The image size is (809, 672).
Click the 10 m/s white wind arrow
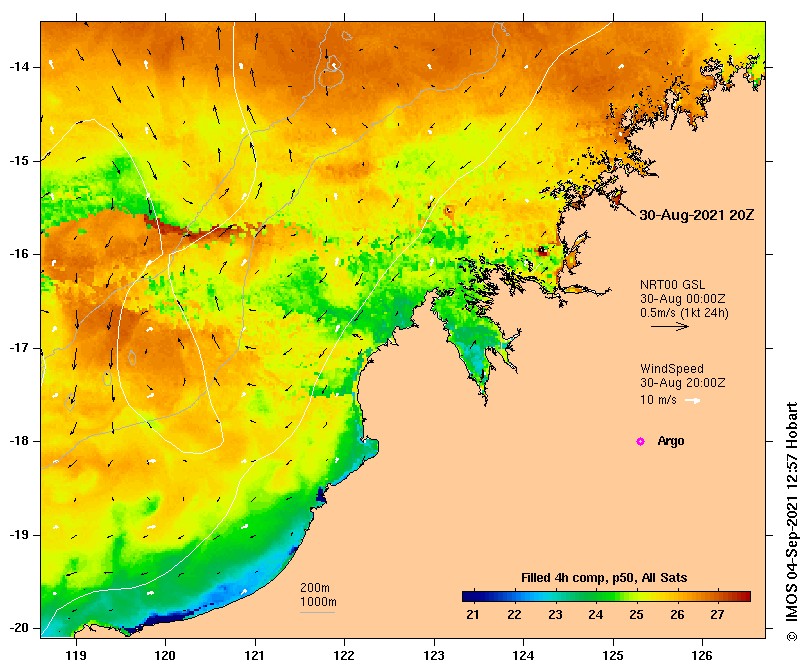click(692, 400)
